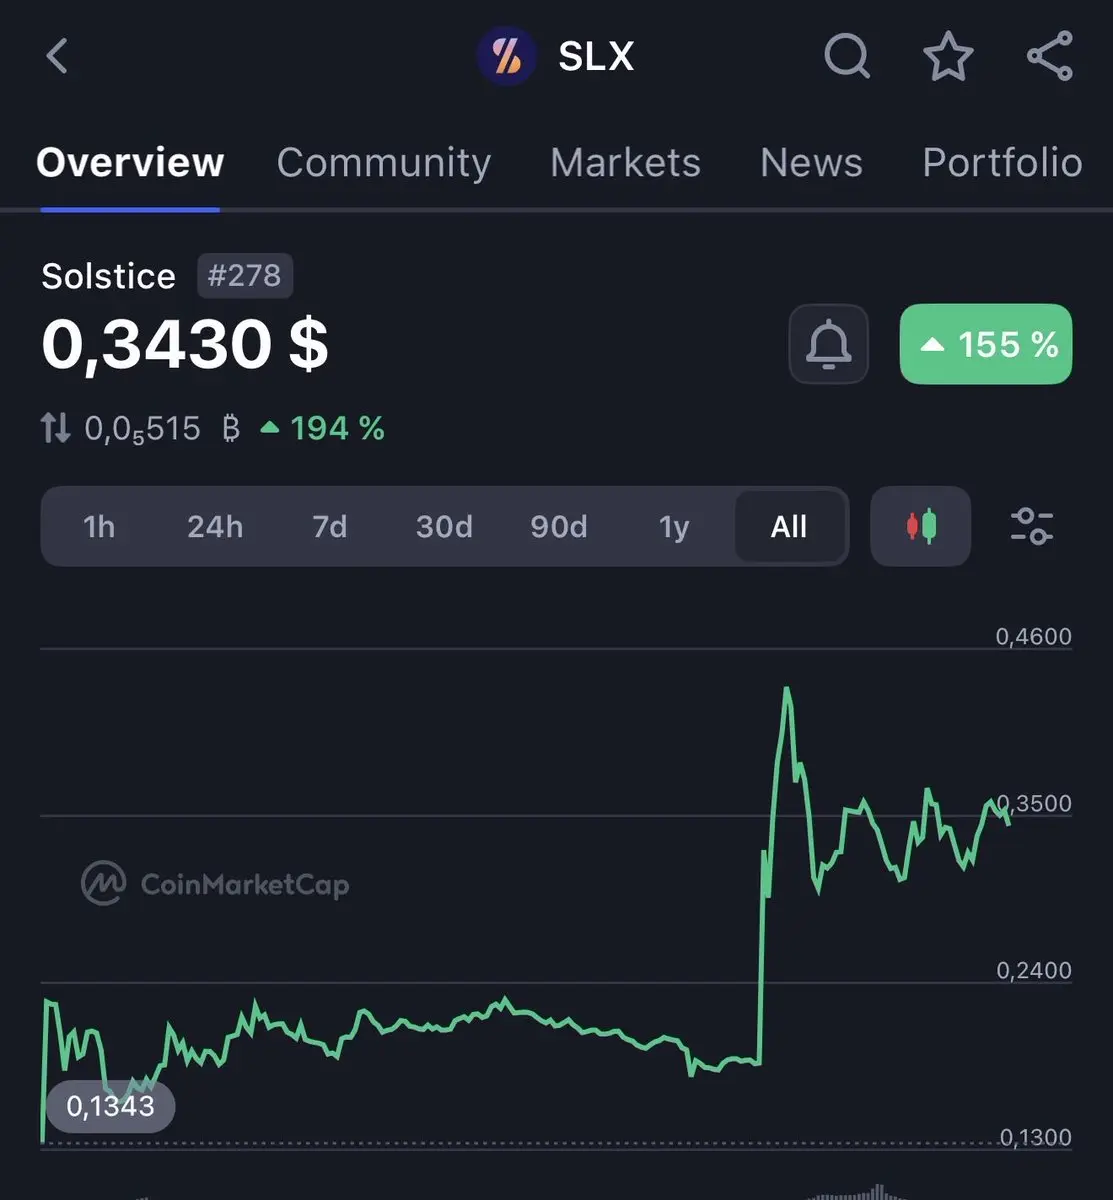
Task: Swap currency using the up-down arrows icon
Action: click(x=56, y=429)
